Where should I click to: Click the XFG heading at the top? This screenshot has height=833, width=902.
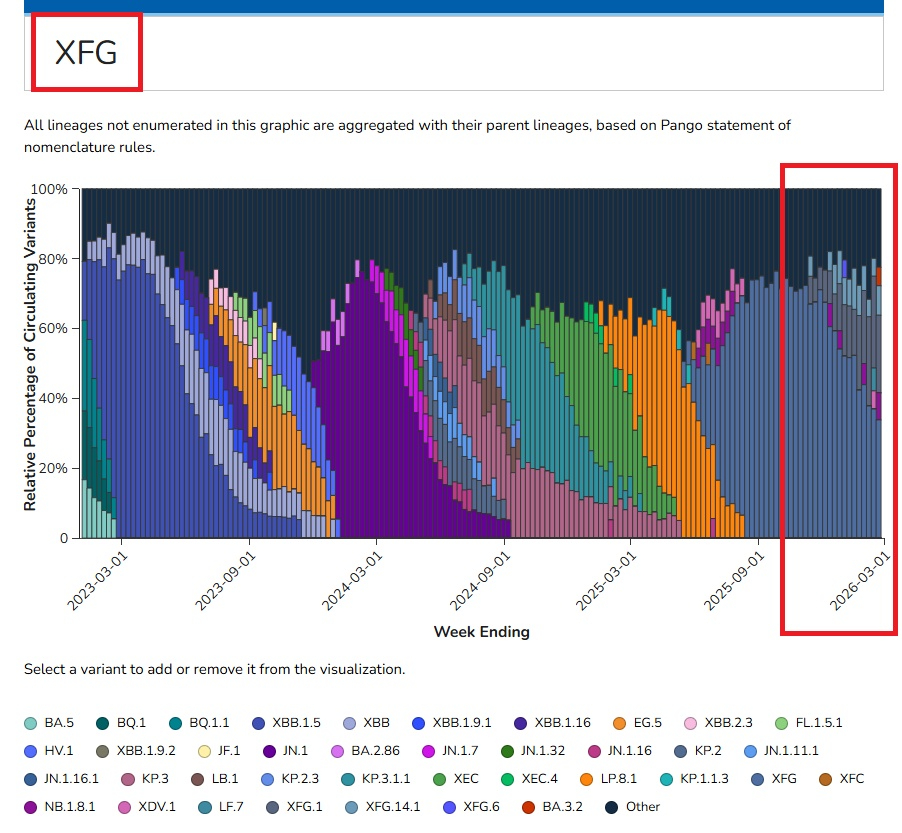(x=86, y=52)
